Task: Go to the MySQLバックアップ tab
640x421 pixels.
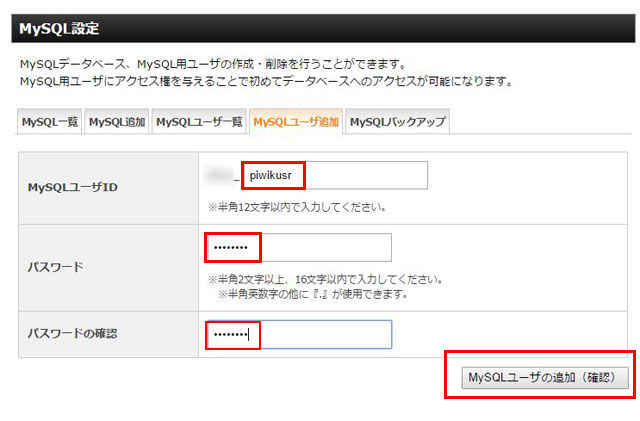Action: click(x=397, y=122)
